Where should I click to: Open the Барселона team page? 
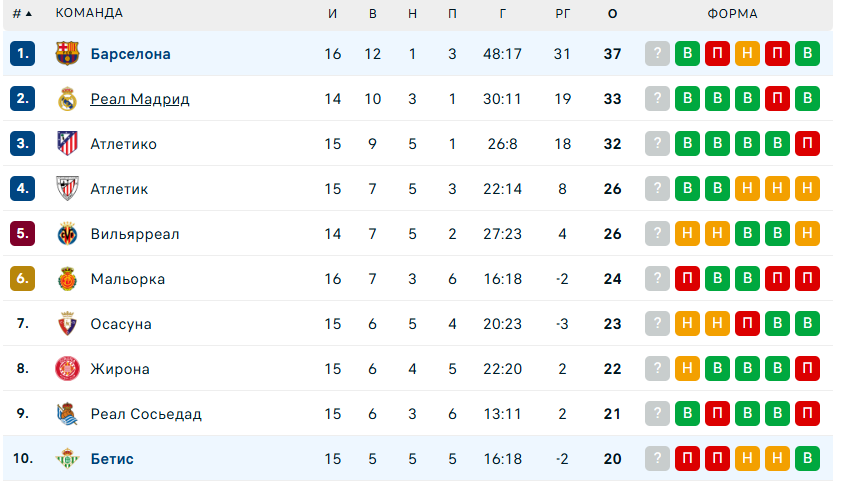130,54
